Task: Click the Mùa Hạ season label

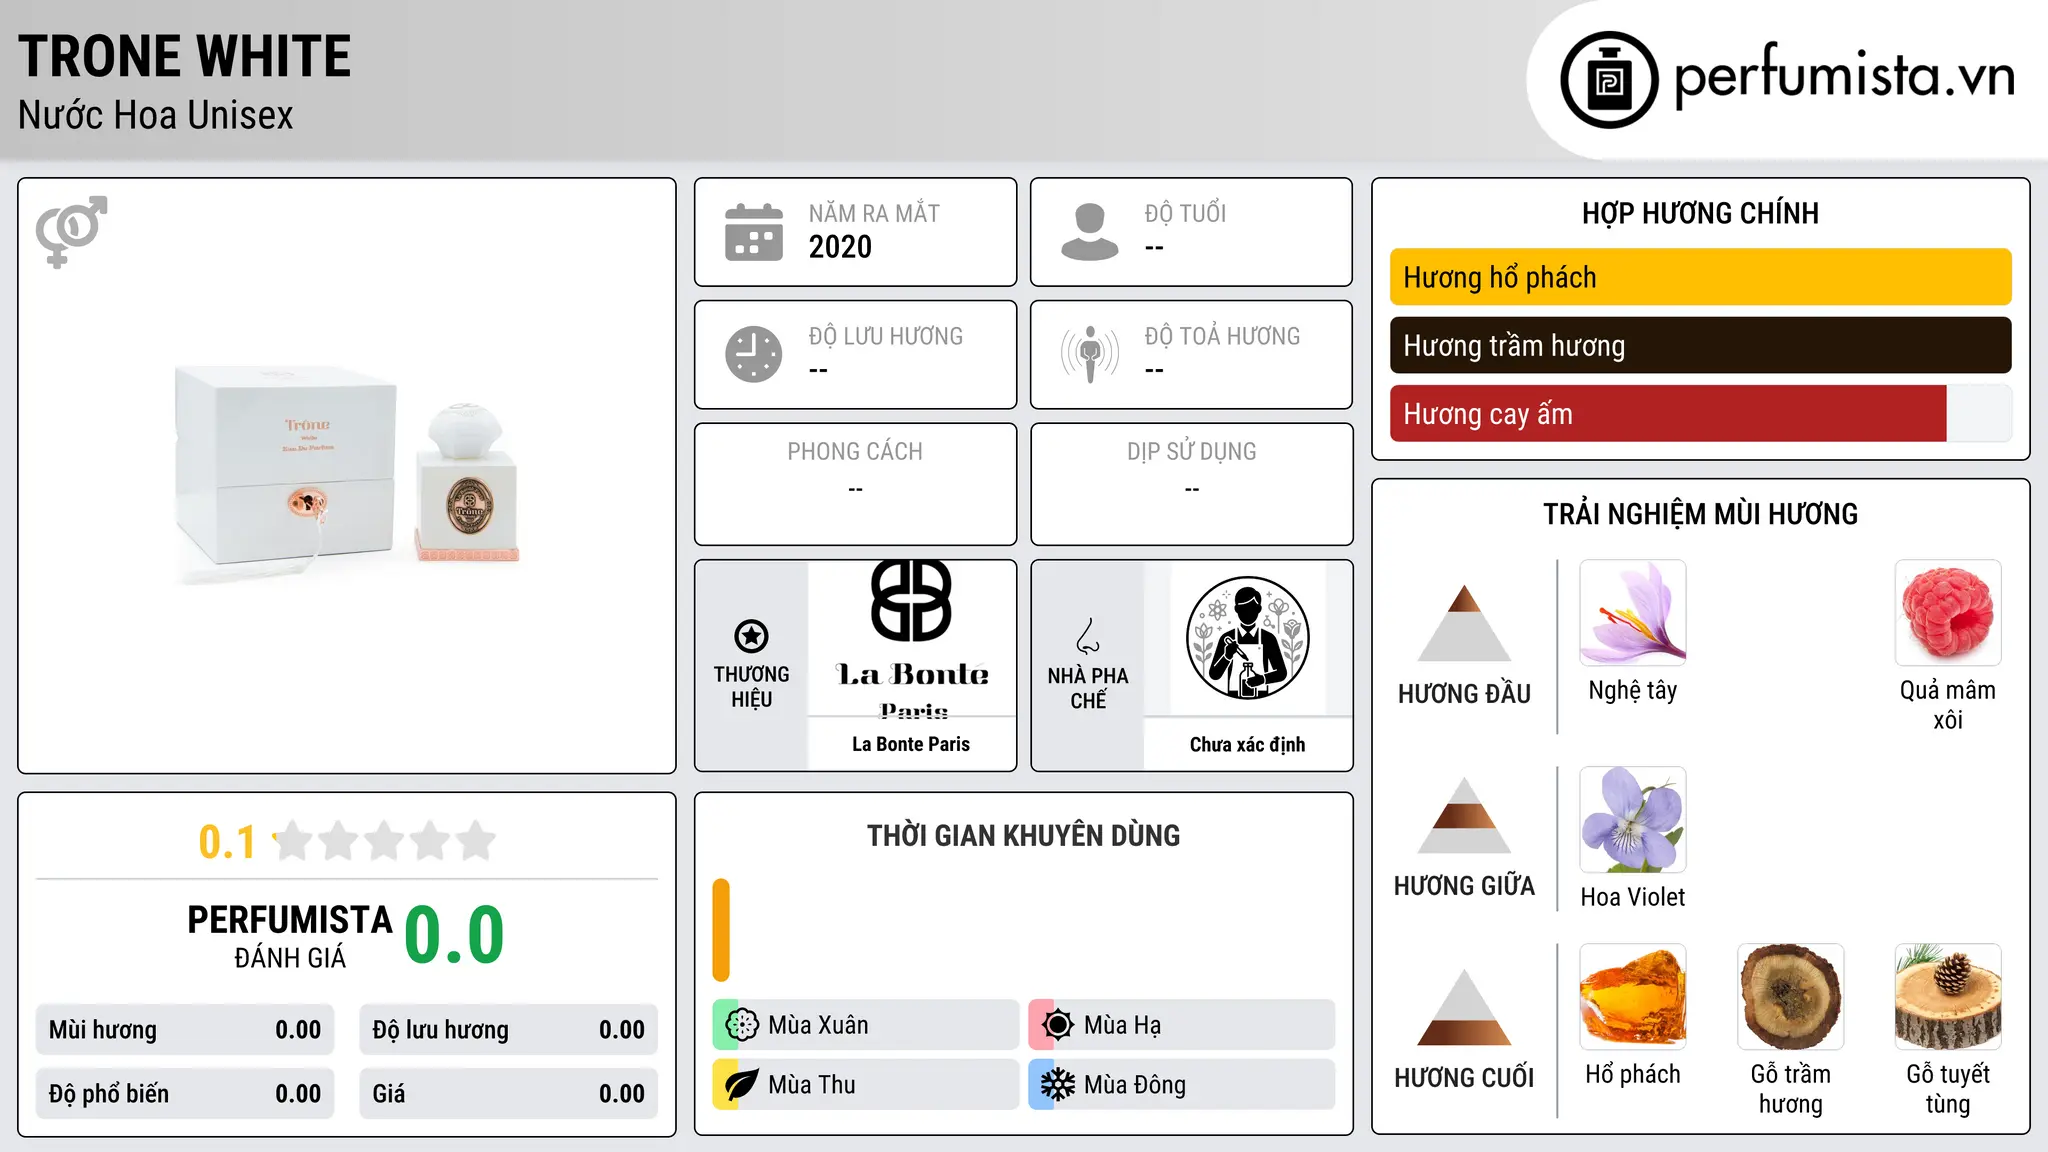Action: (x=1122, y=1025)
